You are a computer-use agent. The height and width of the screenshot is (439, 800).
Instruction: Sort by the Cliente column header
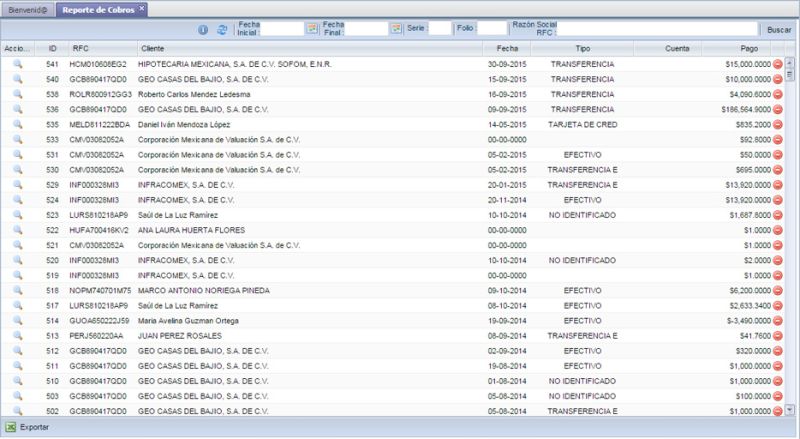pos(153,47)
